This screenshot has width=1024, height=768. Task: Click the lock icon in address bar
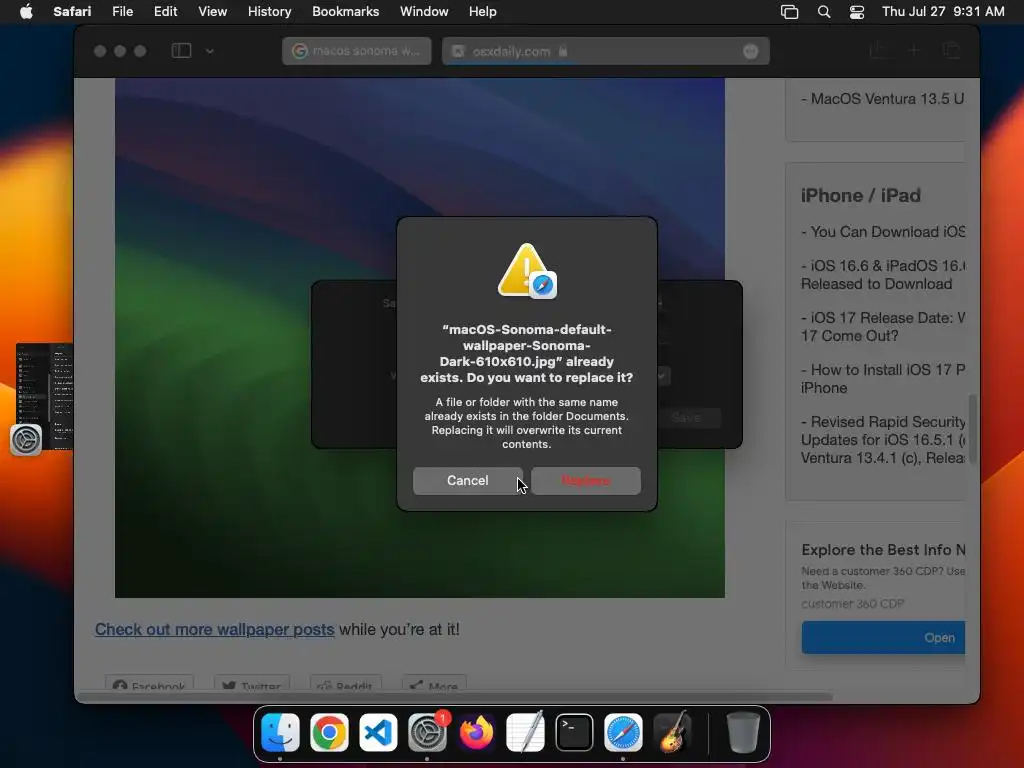pos(563,51)
